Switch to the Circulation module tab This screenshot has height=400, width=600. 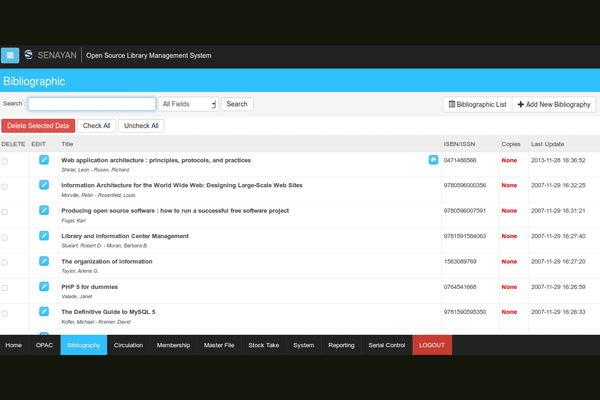tap(128, 345)
